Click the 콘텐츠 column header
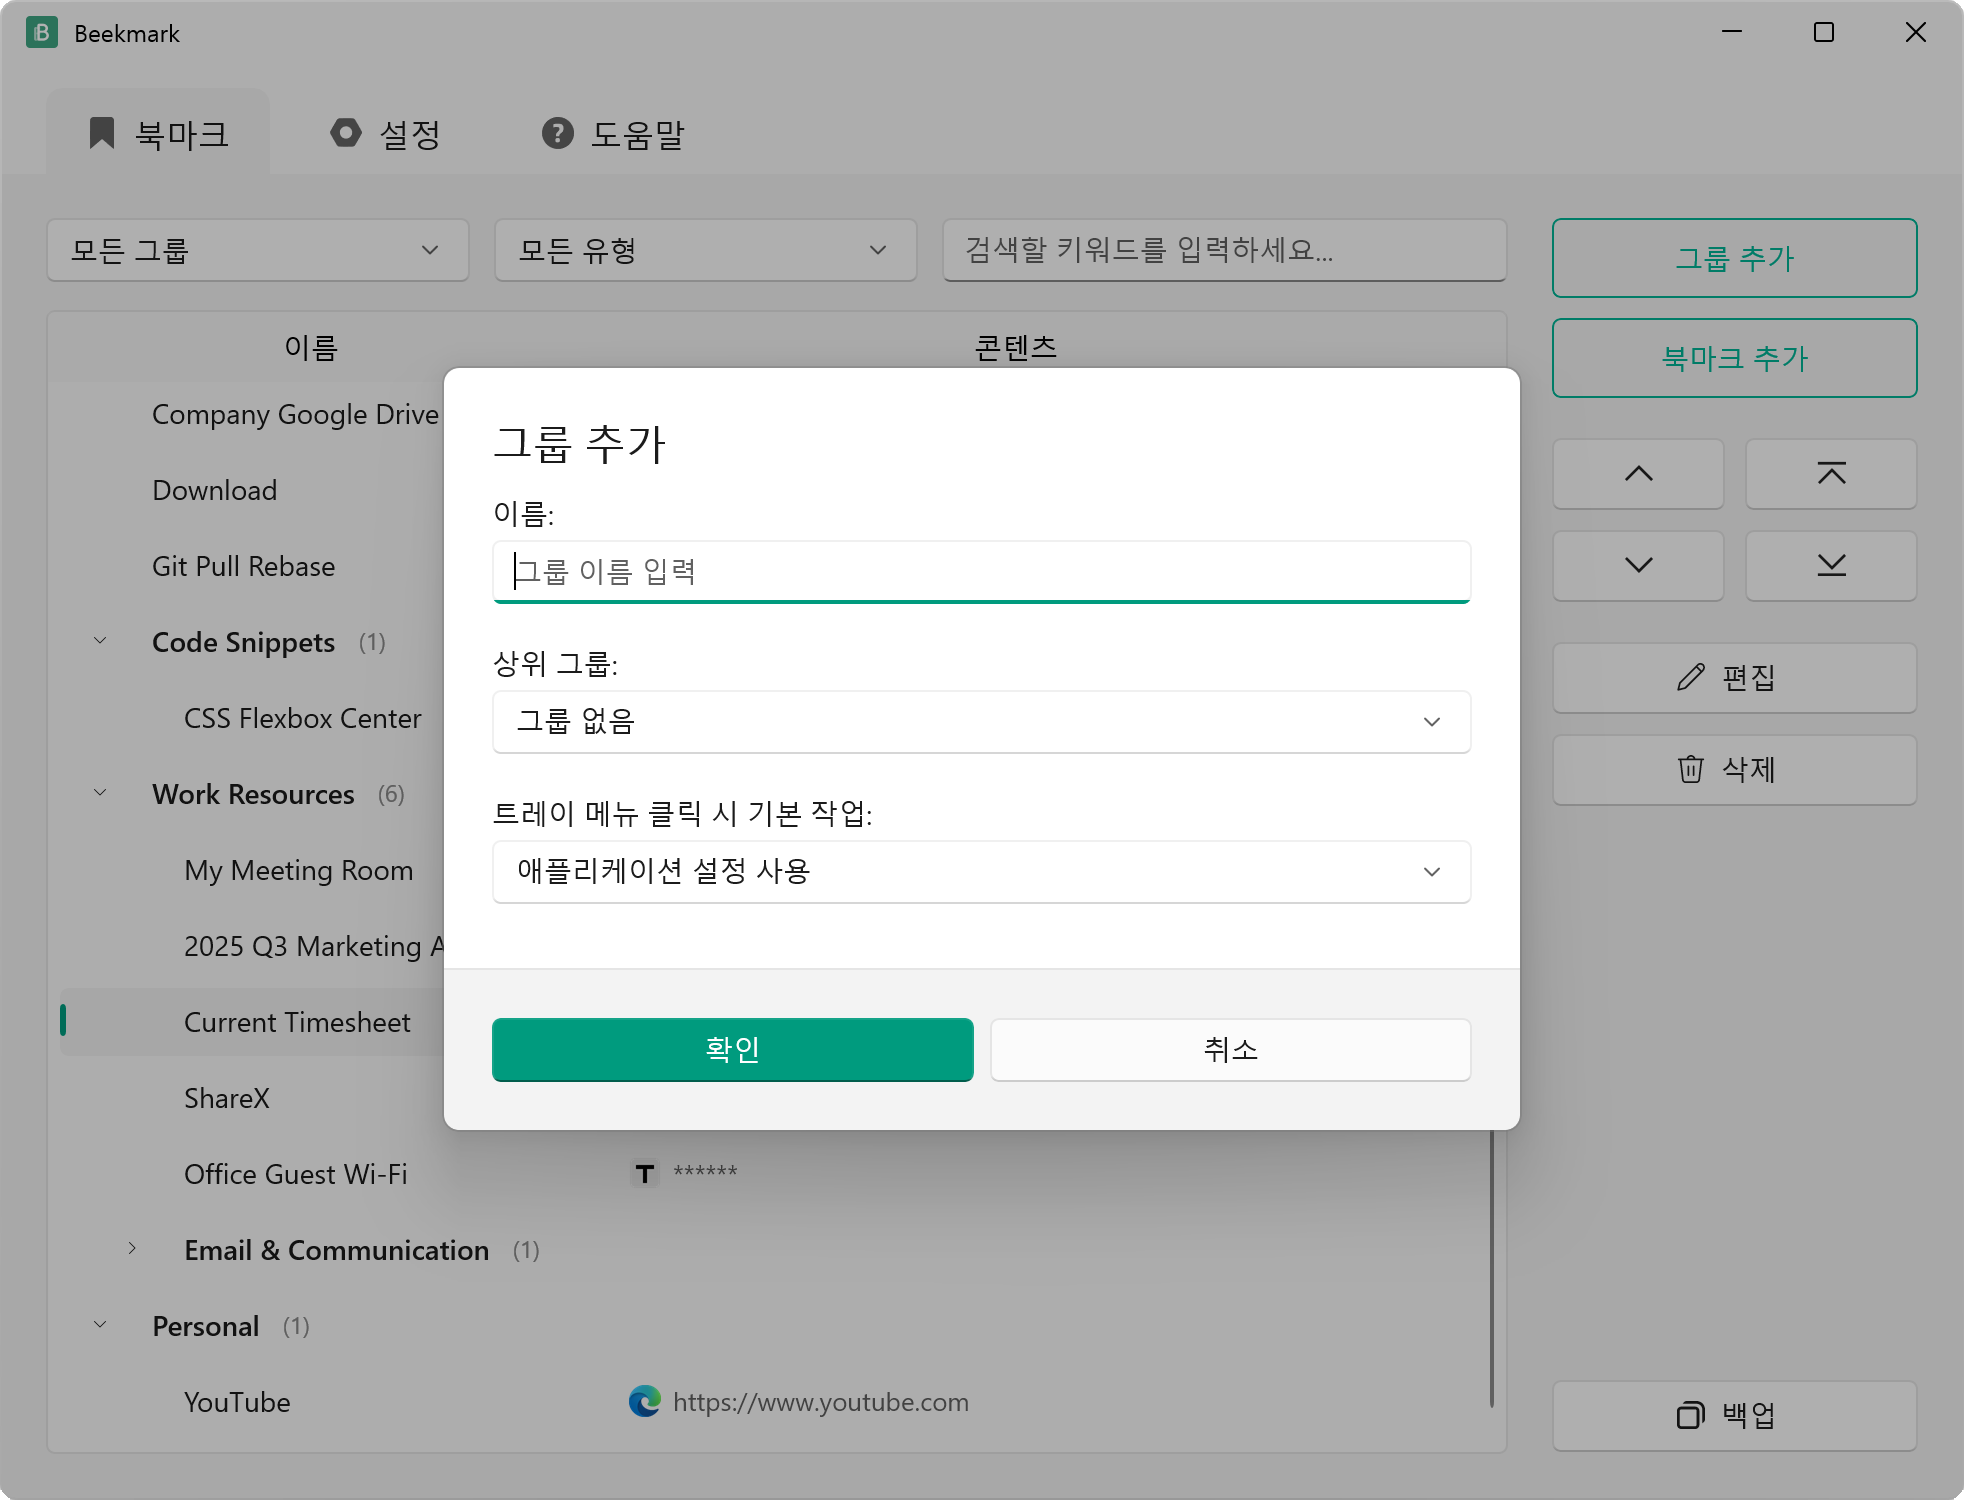Image resolution: width=1964 pixels, height=1500 pixels. click(x=1016, y=348)
